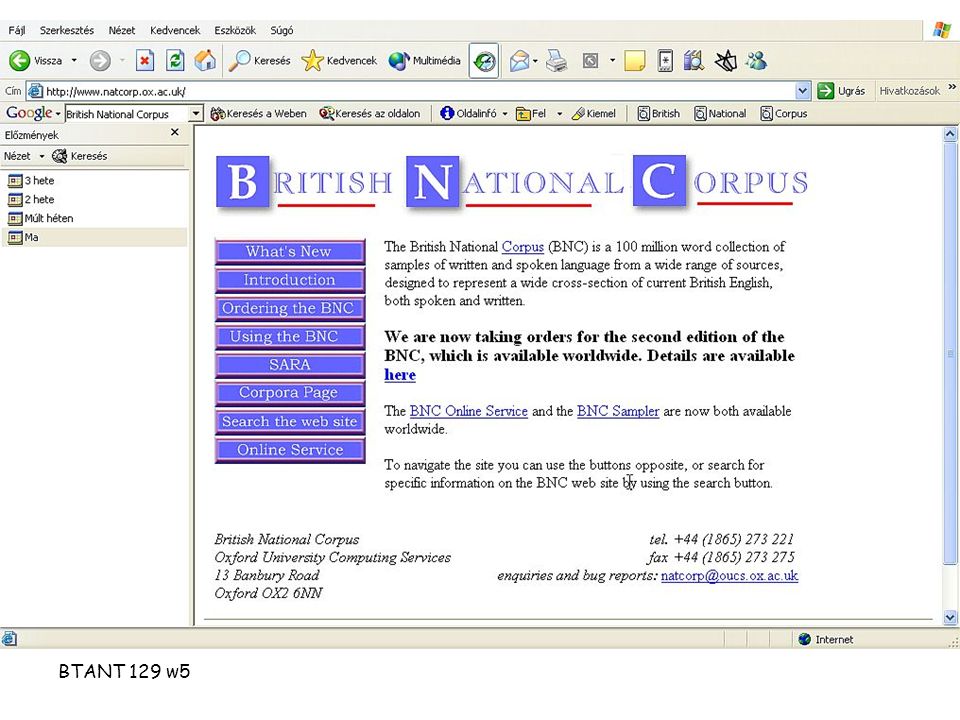The image size is (960, 720).
Task: Open the Eszközök menu
Action: tap(235, 30)
